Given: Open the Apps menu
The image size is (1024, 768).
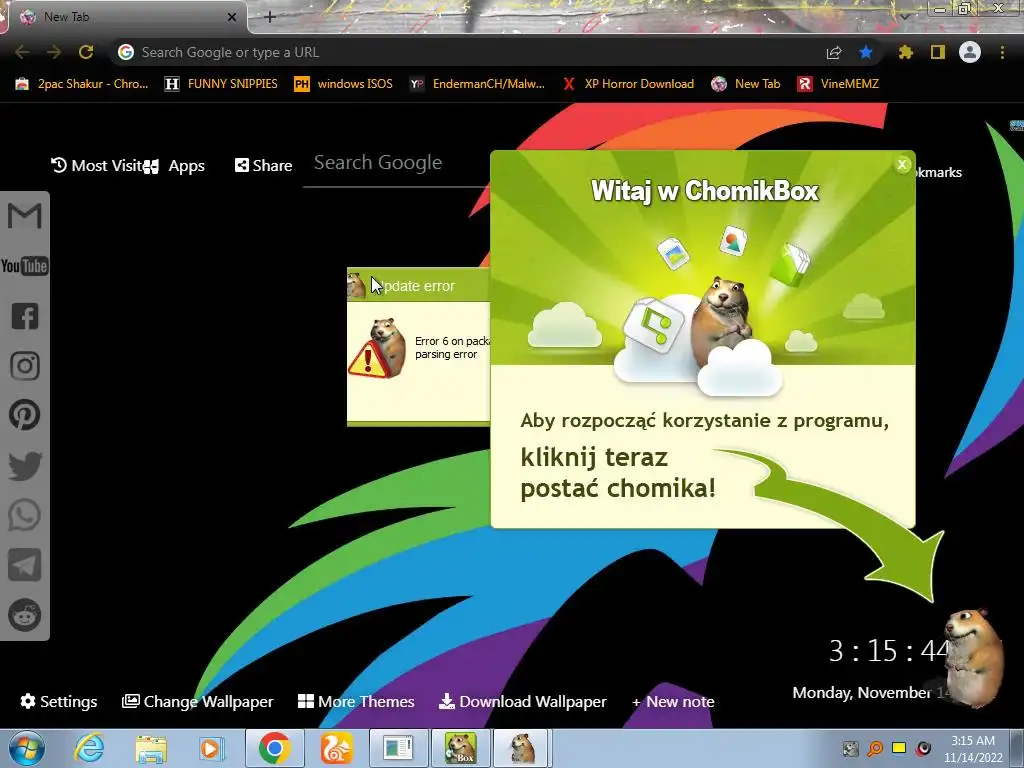Looking at the screenshot, I should (175, 166).
